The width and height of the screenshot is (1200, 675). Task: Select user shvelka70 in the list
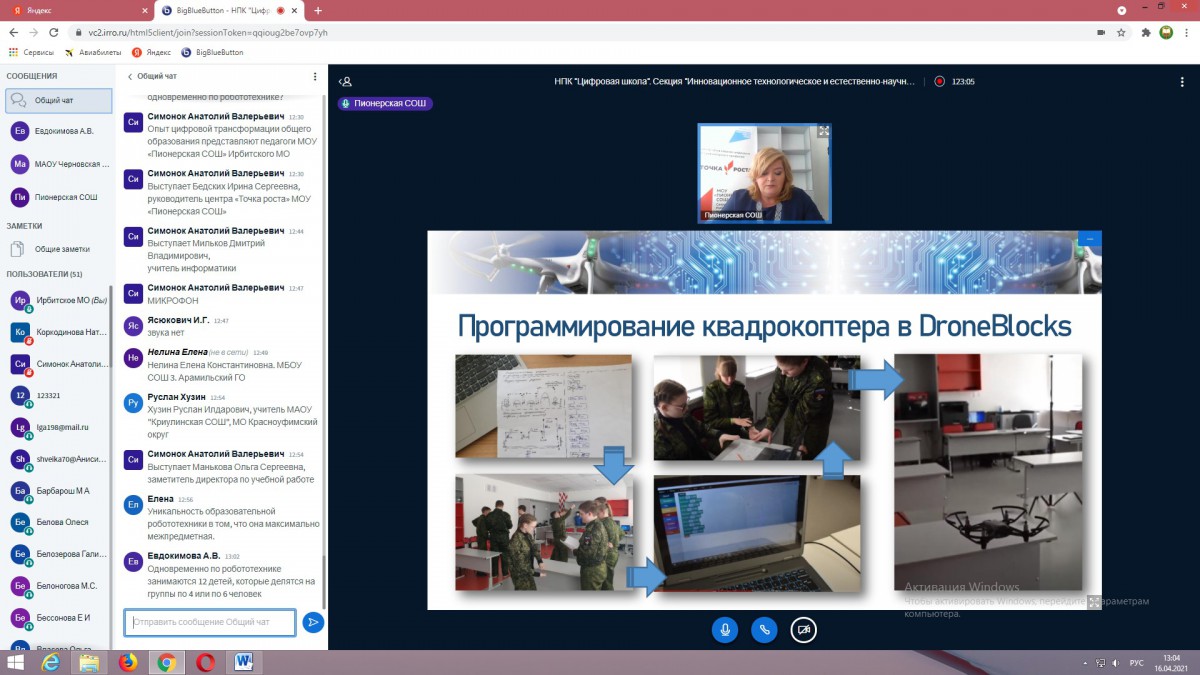pyautogui.click(x=58, y=459)
